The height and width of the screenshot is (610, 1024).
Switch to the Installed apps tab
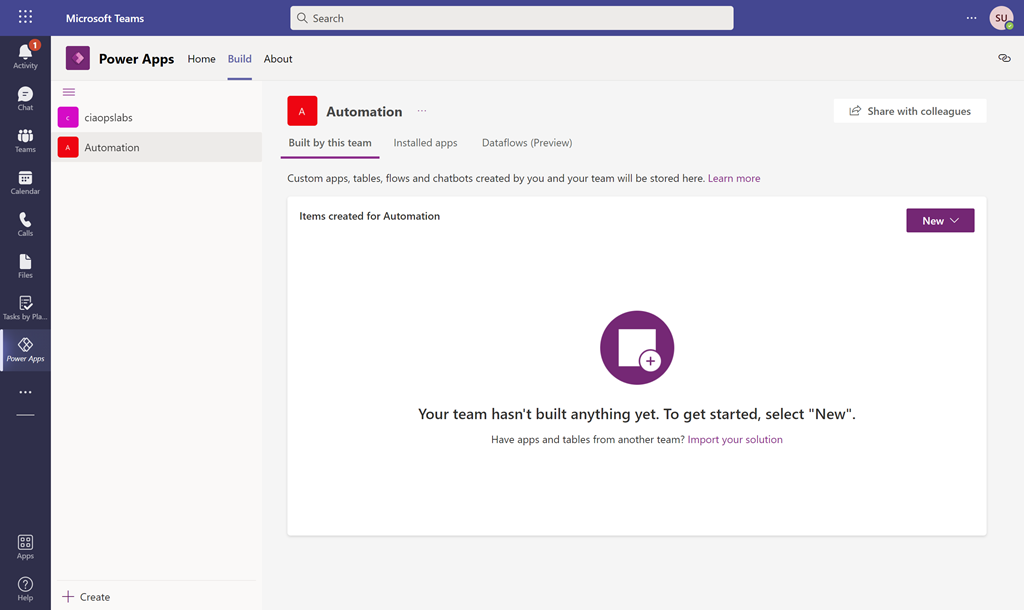(x=425, y=143)
